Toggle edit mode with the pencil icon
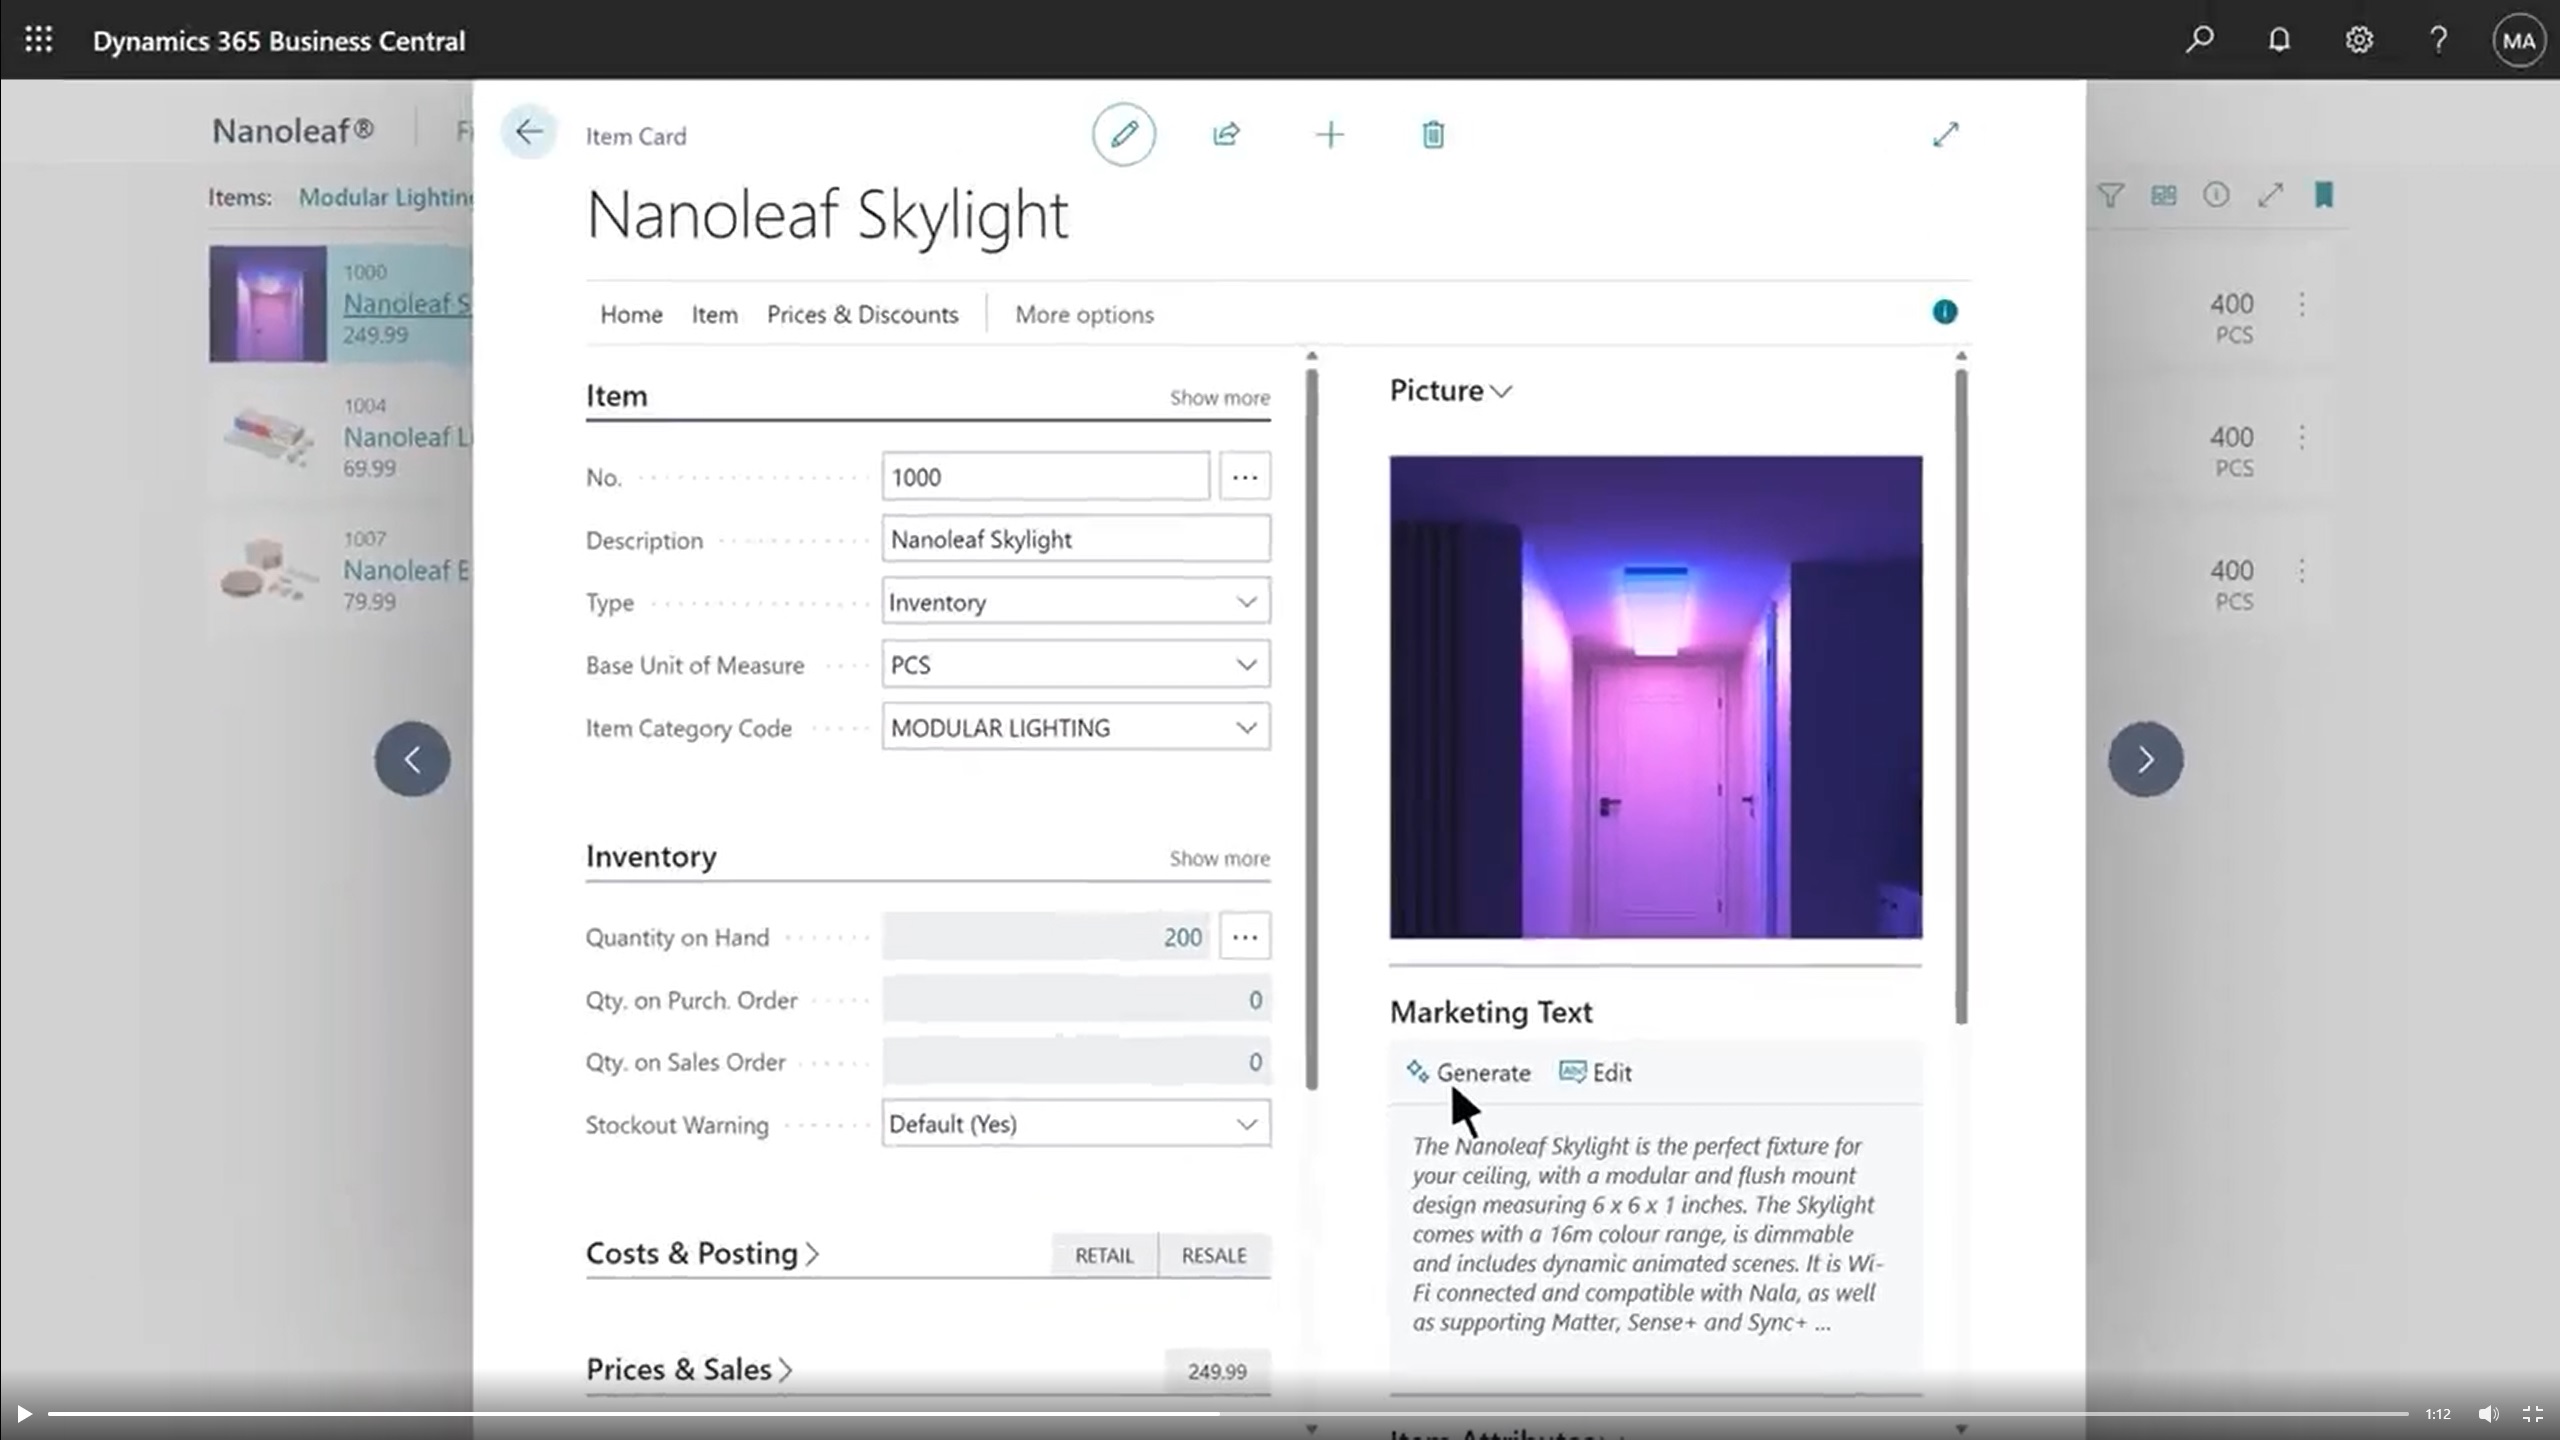2560x1440 pixels. [1124, 134]
